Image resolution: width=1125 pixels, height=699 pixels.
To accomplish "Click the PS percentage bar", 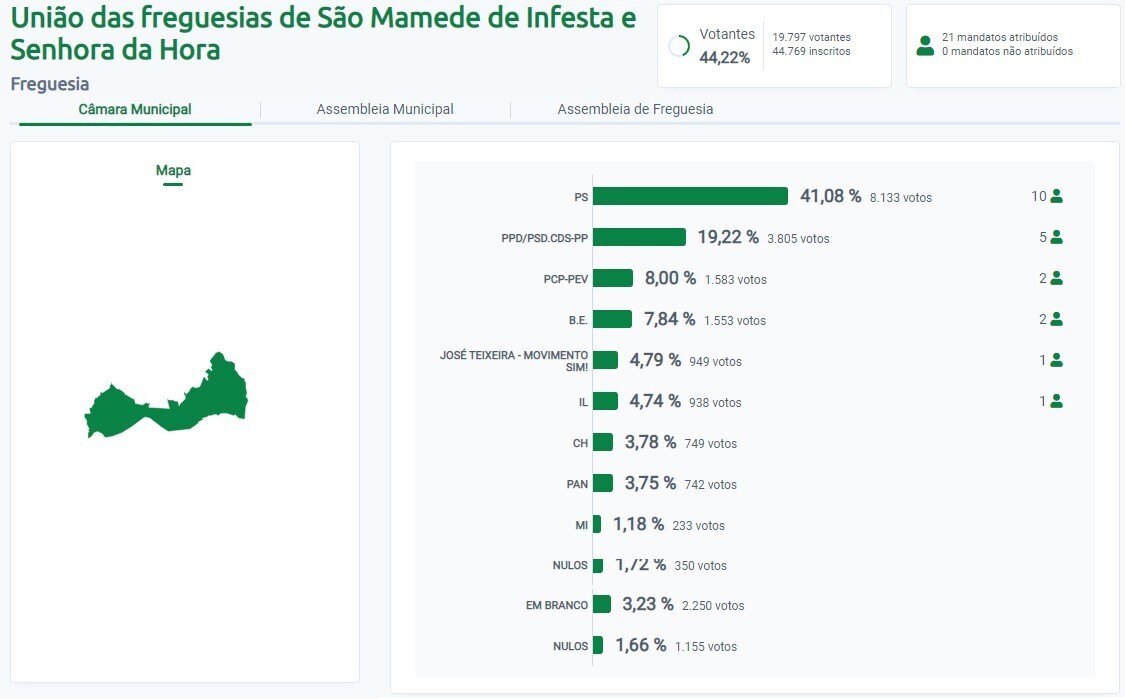I will click(x=690, y=196).
